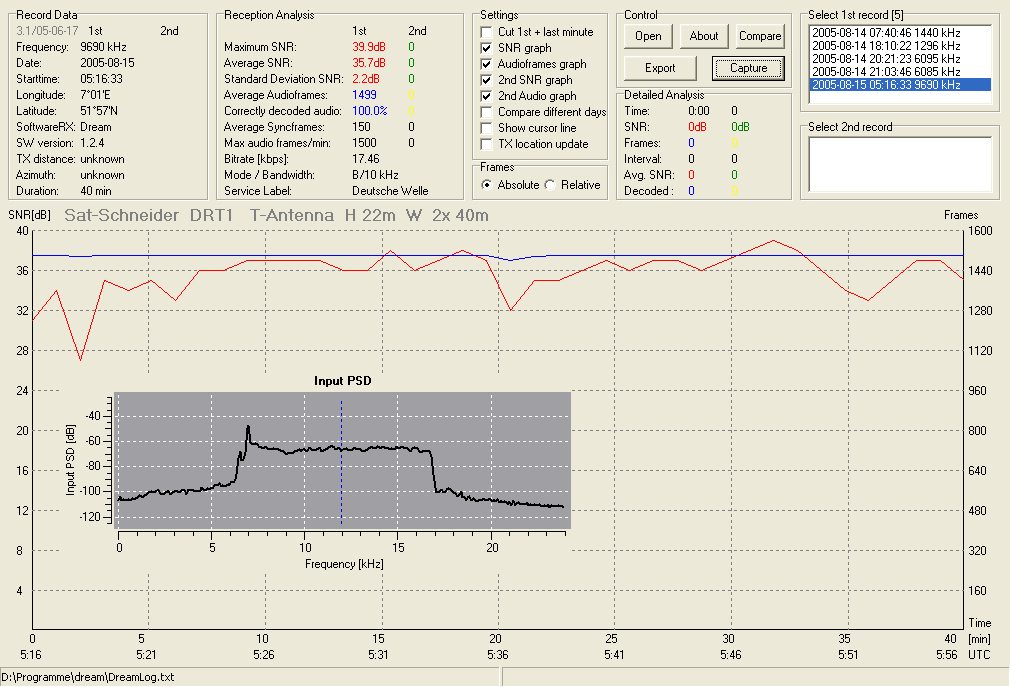This screenshot has width=1010, height=687.
Task: Check TX location update
Action: [486, 144]
